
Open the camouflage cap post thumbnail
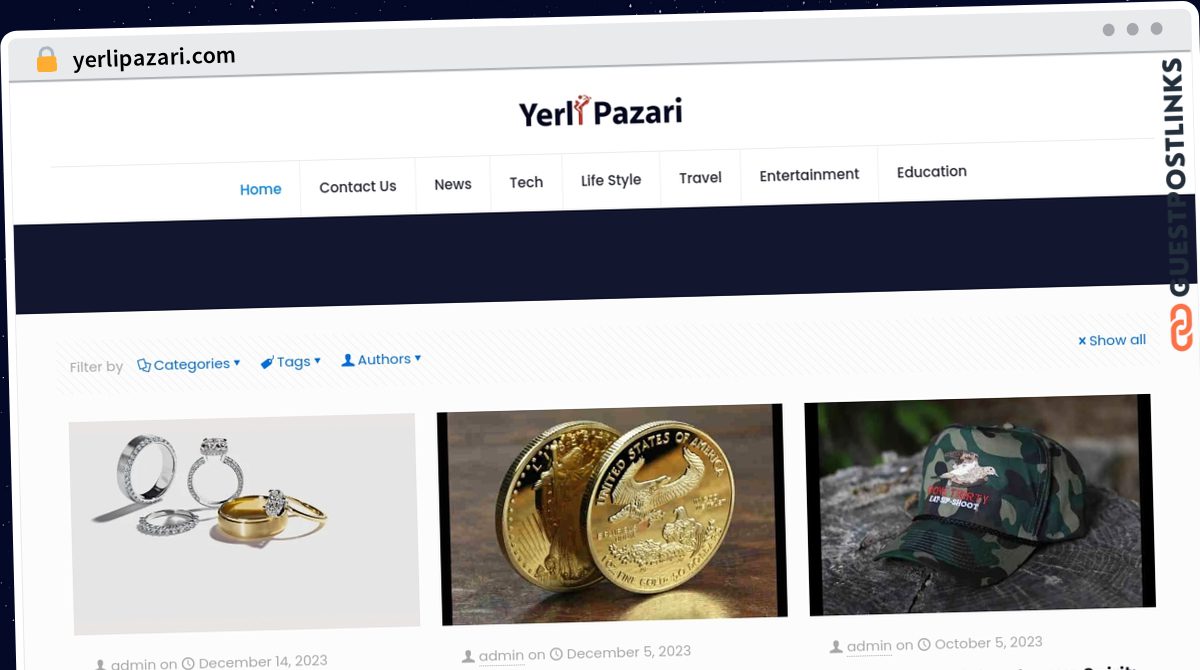[979, 503]
